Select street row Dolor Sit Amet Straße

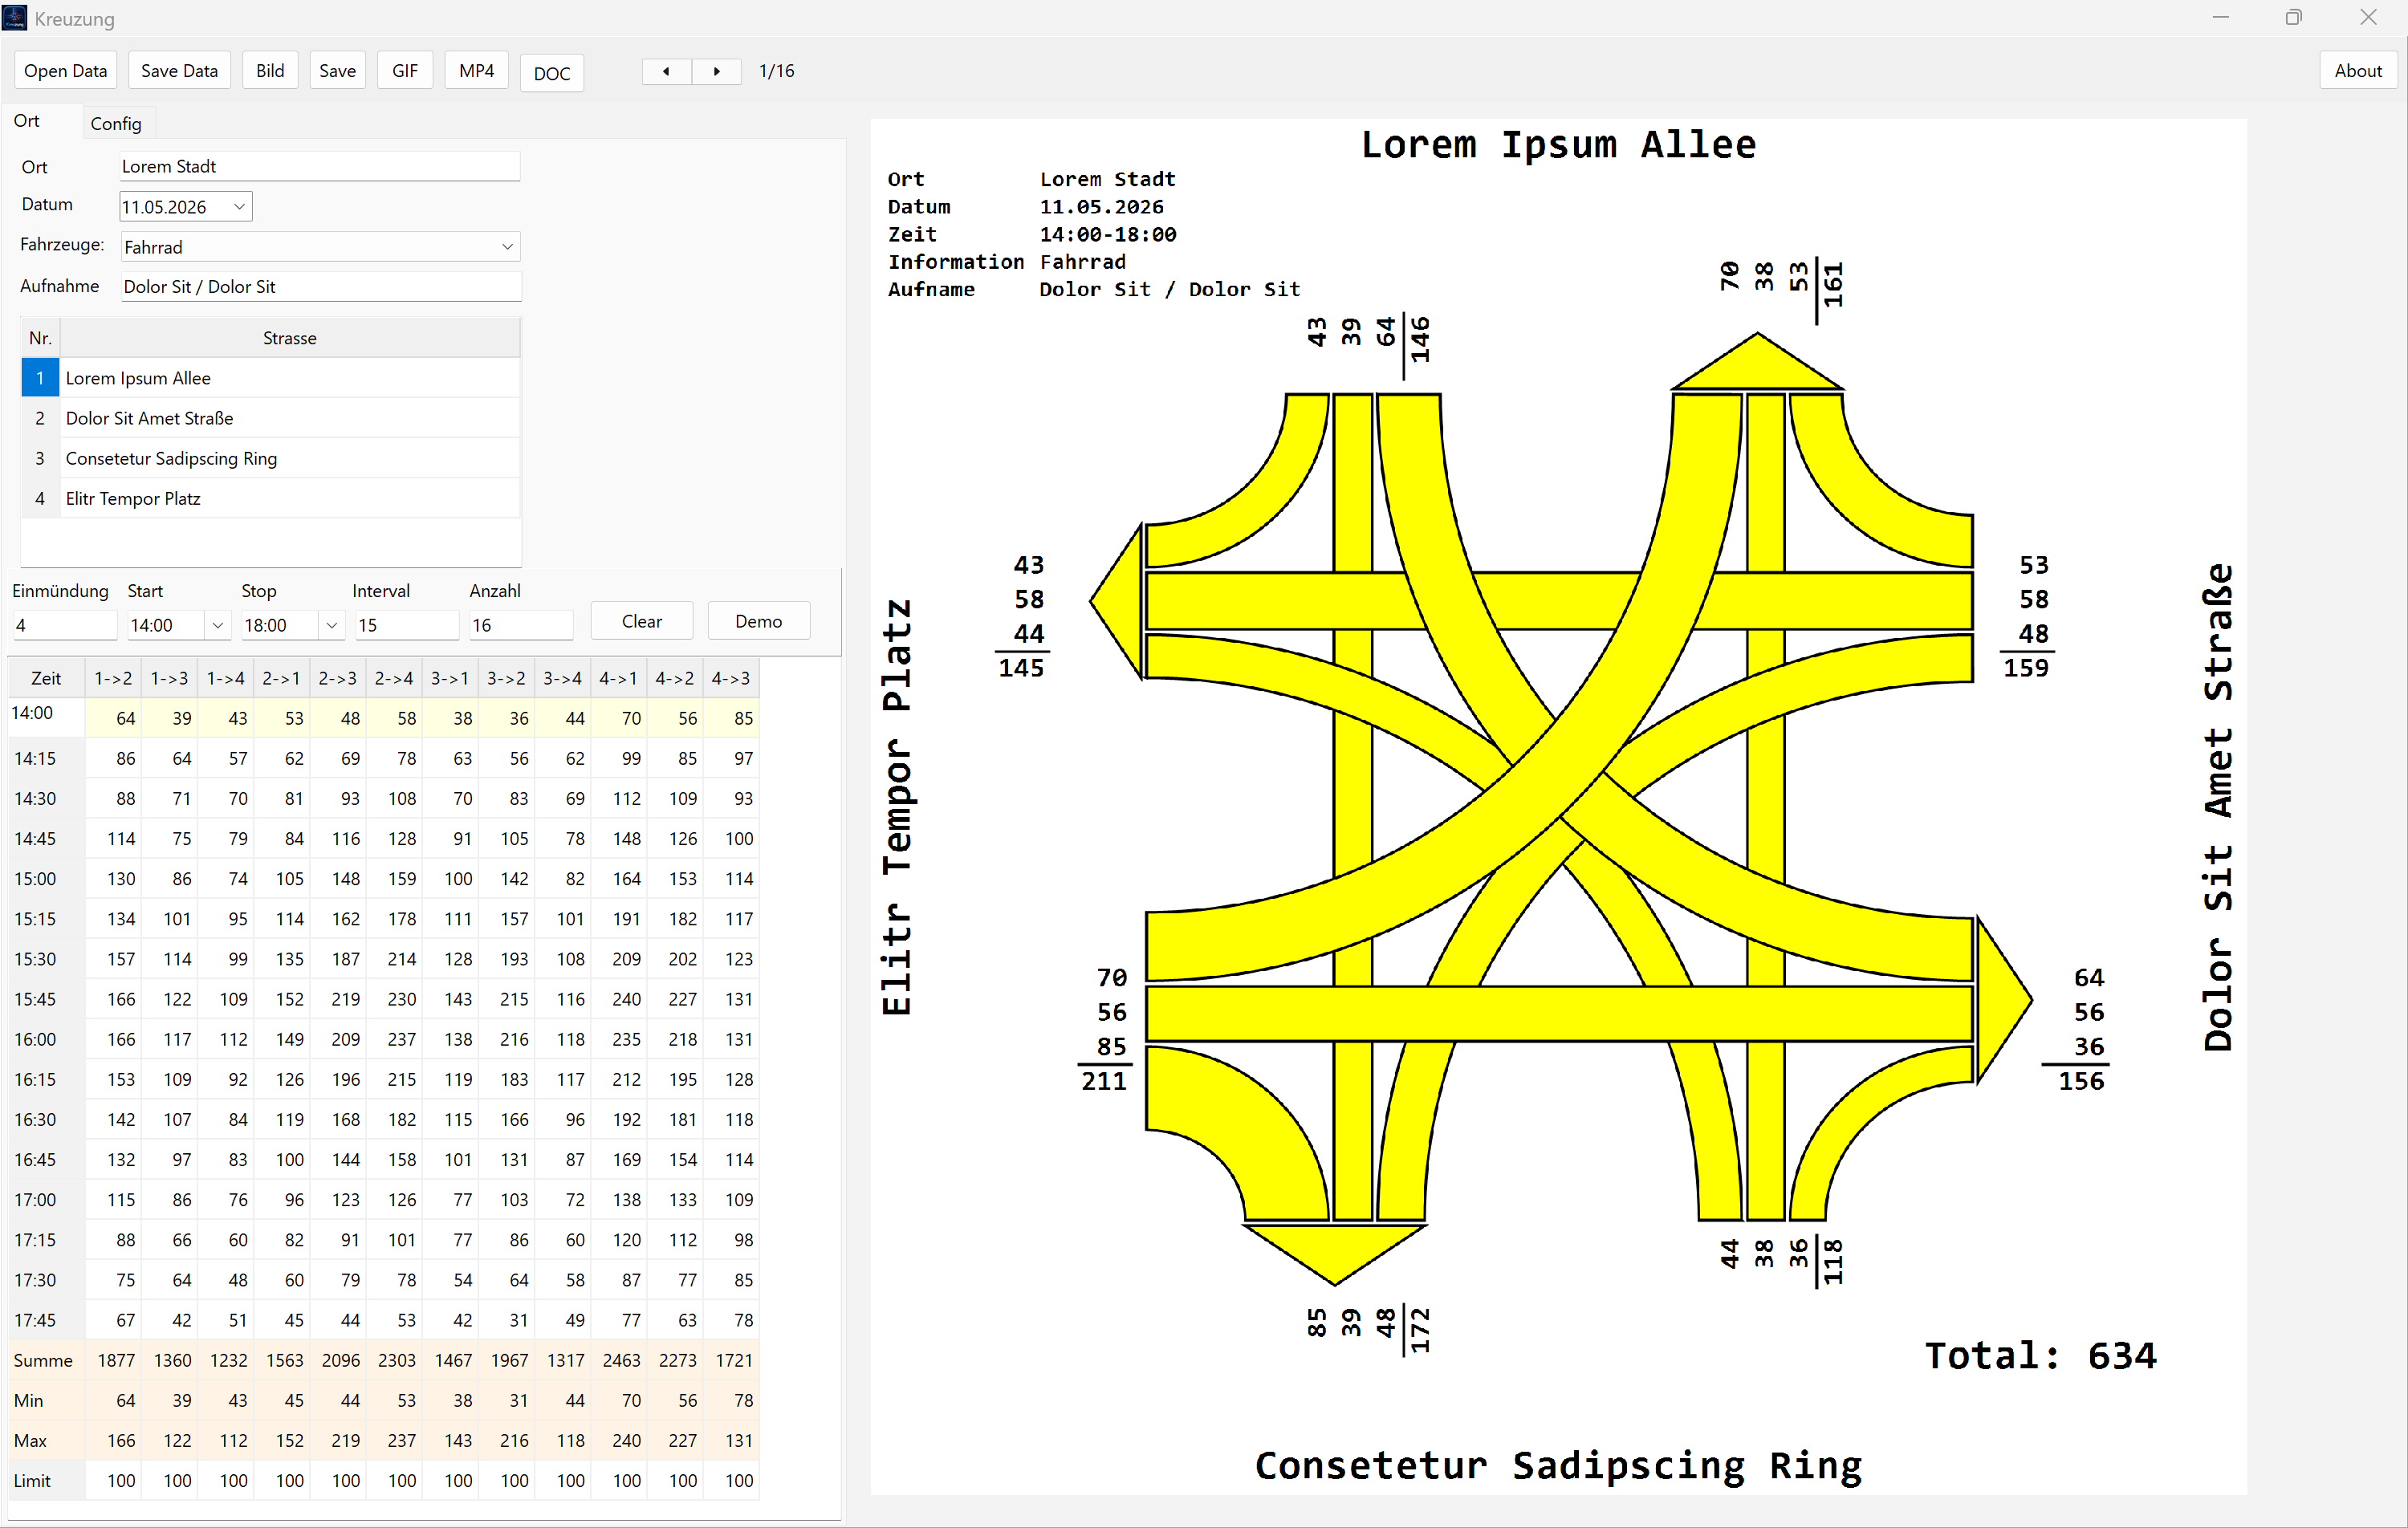click(270, 418)
